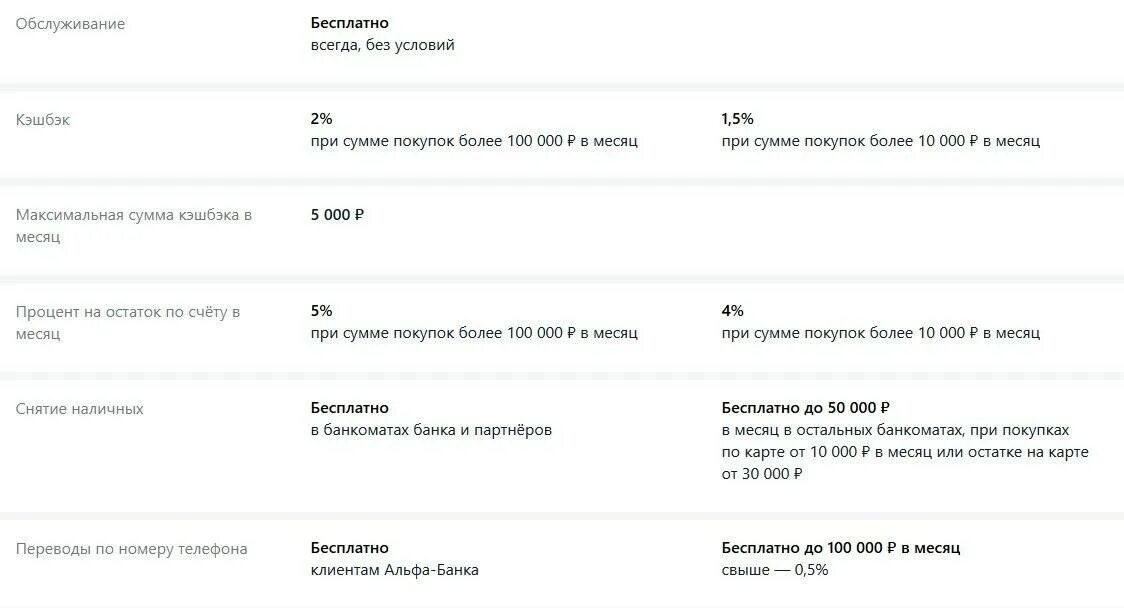Click the "свыше — 0,5%" fee text
The width and height of the screenshot is (1124, 608).
774,570
